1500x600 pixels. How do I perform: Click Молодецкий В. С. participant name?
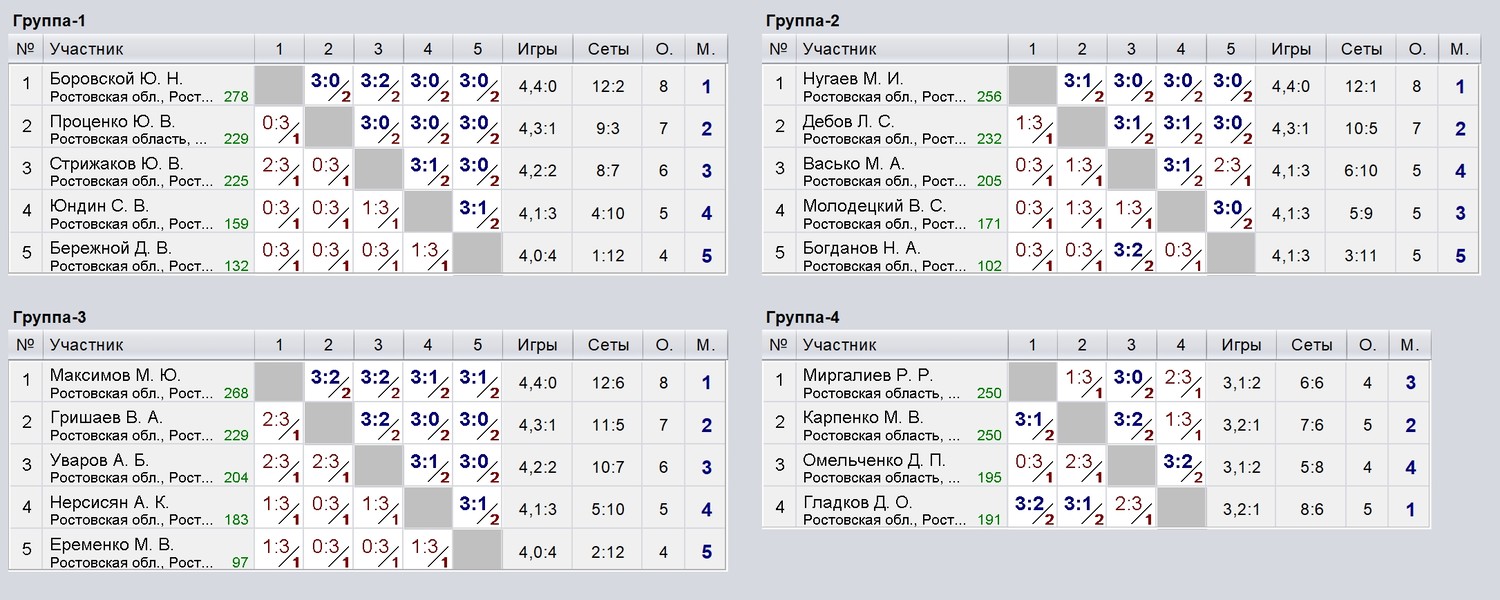(874, 206)
